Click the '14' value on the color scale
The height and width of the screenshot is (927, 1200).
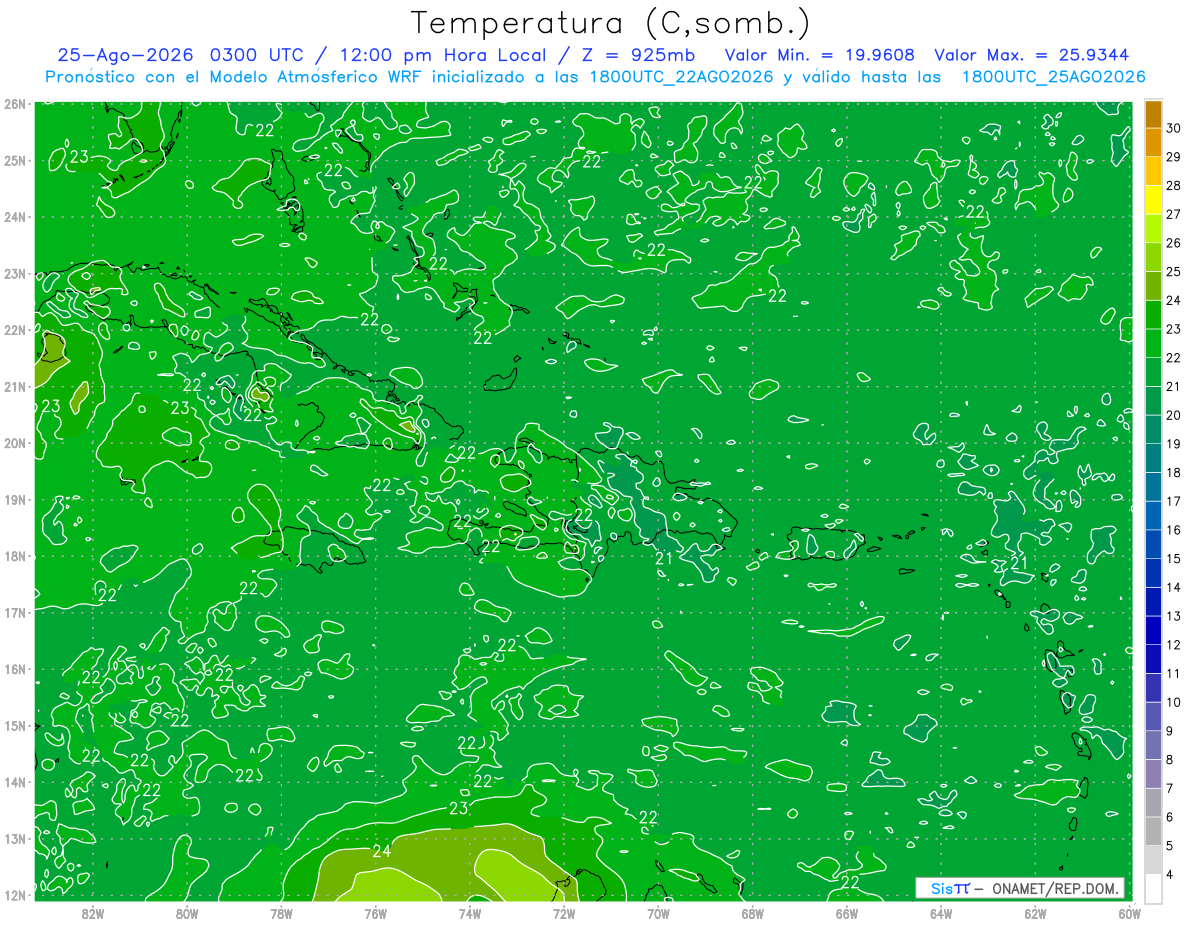[1174, 587]
